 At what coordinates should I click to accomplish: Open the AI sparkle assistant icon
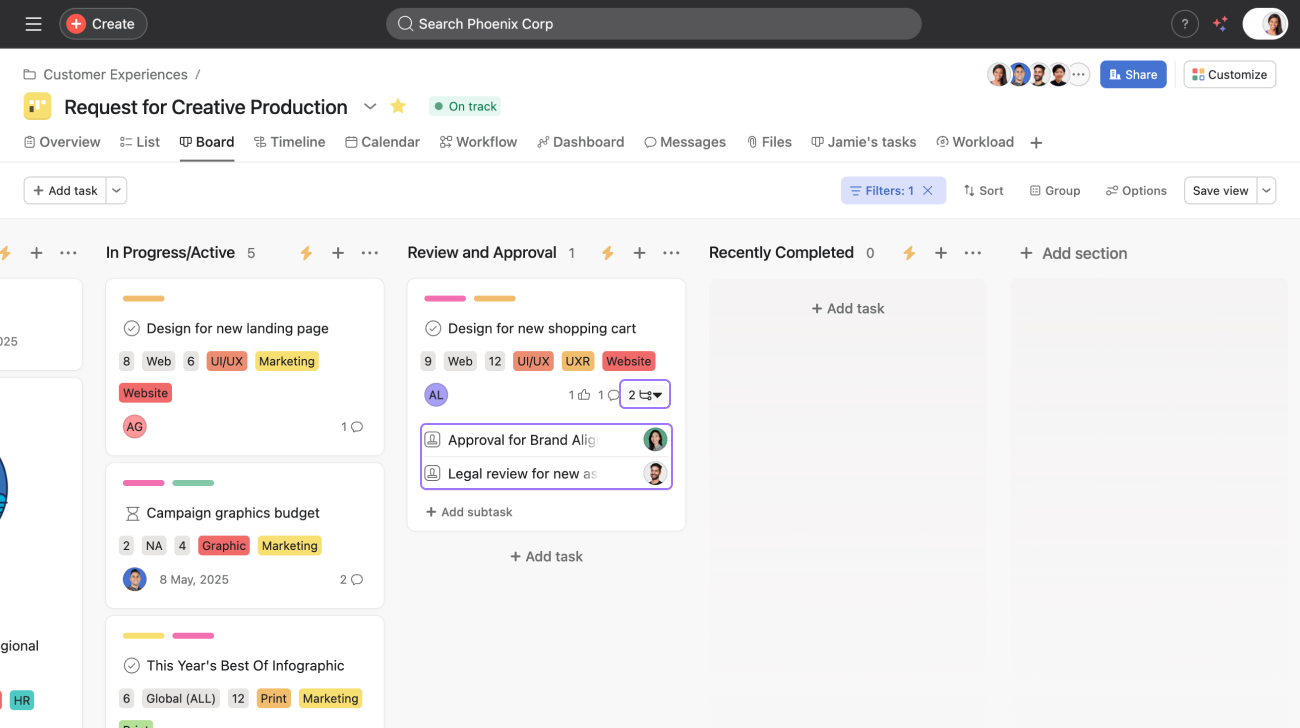(1220, 24)
